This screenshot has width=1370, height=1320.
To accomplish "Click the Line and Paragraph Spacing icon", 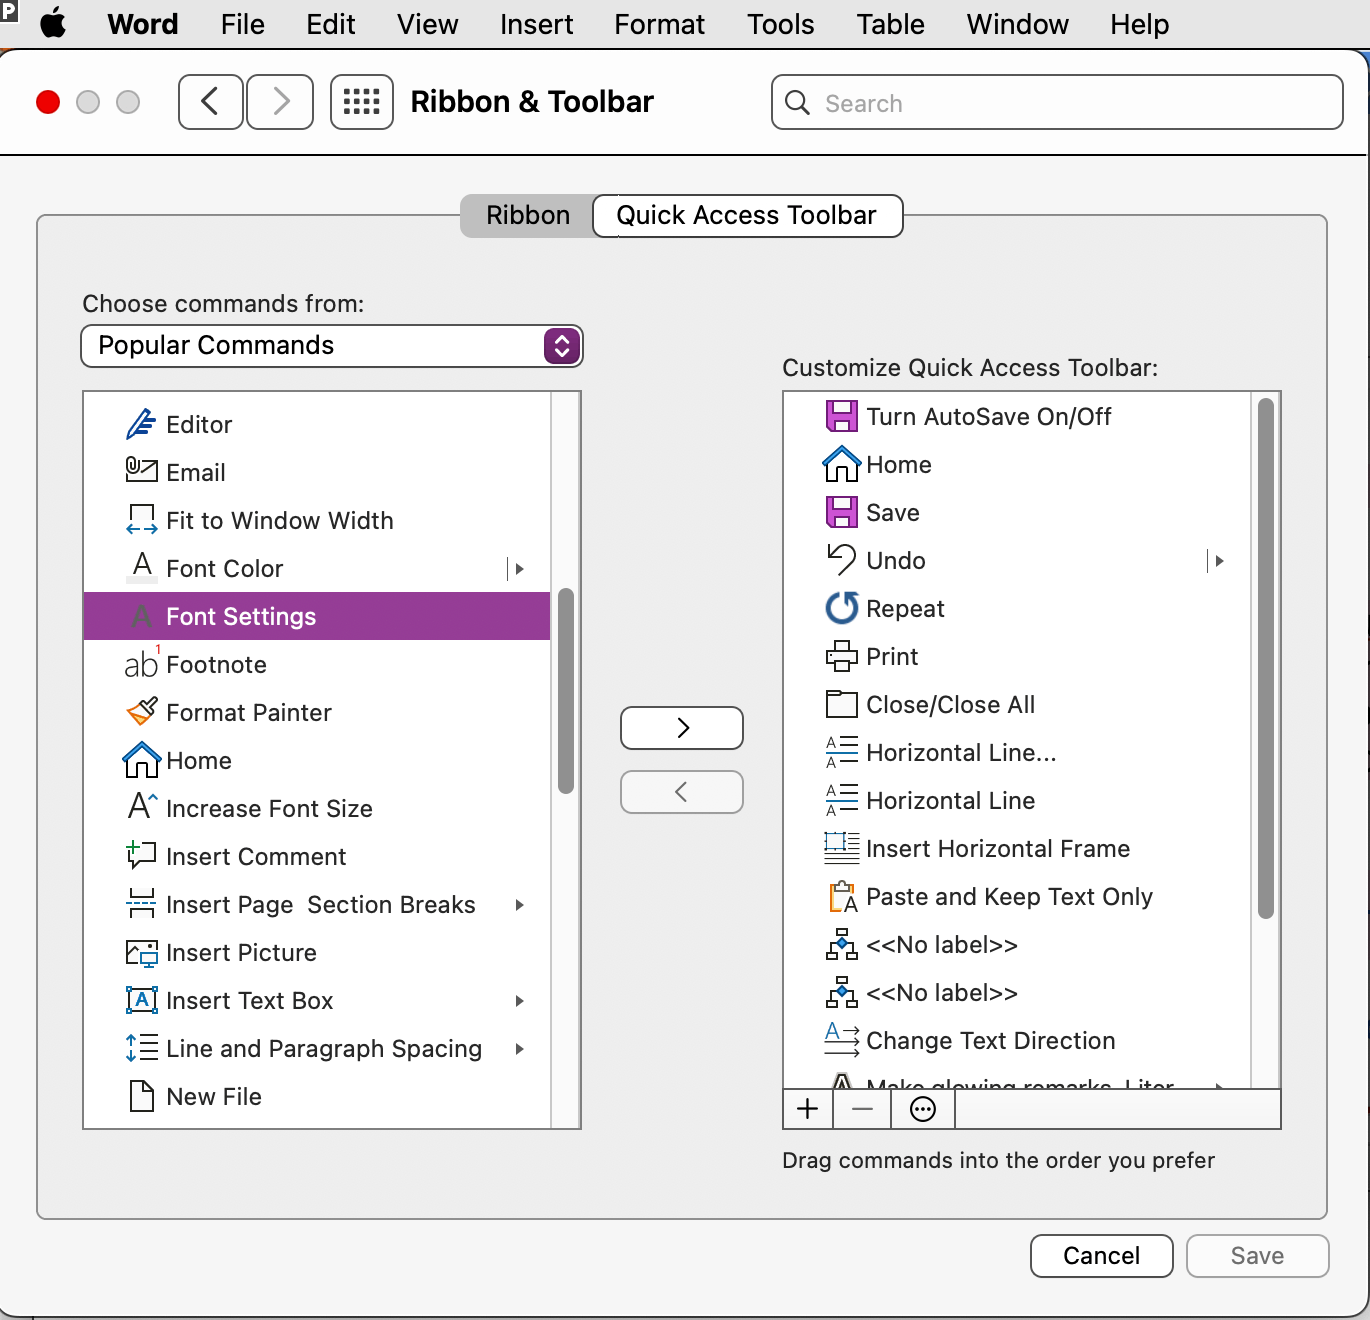I will click(x=141, y=1048).
